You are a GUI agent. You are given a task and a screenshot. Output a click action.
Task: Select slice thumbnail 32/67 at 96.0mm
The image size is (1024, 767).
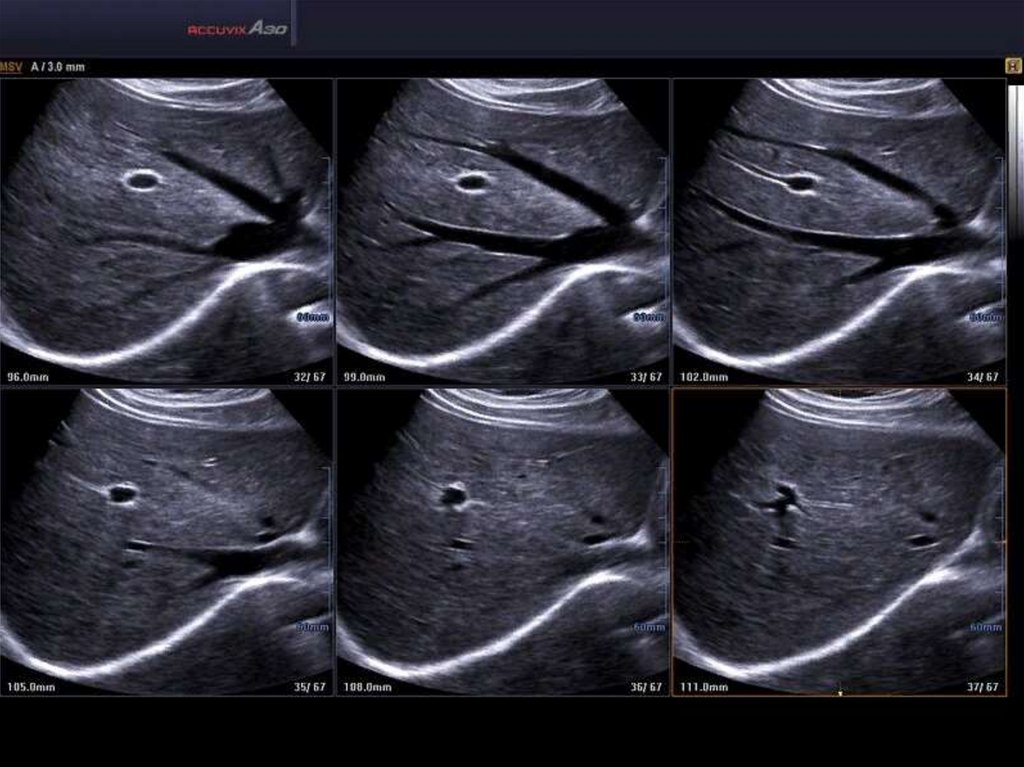coord(167,231)
